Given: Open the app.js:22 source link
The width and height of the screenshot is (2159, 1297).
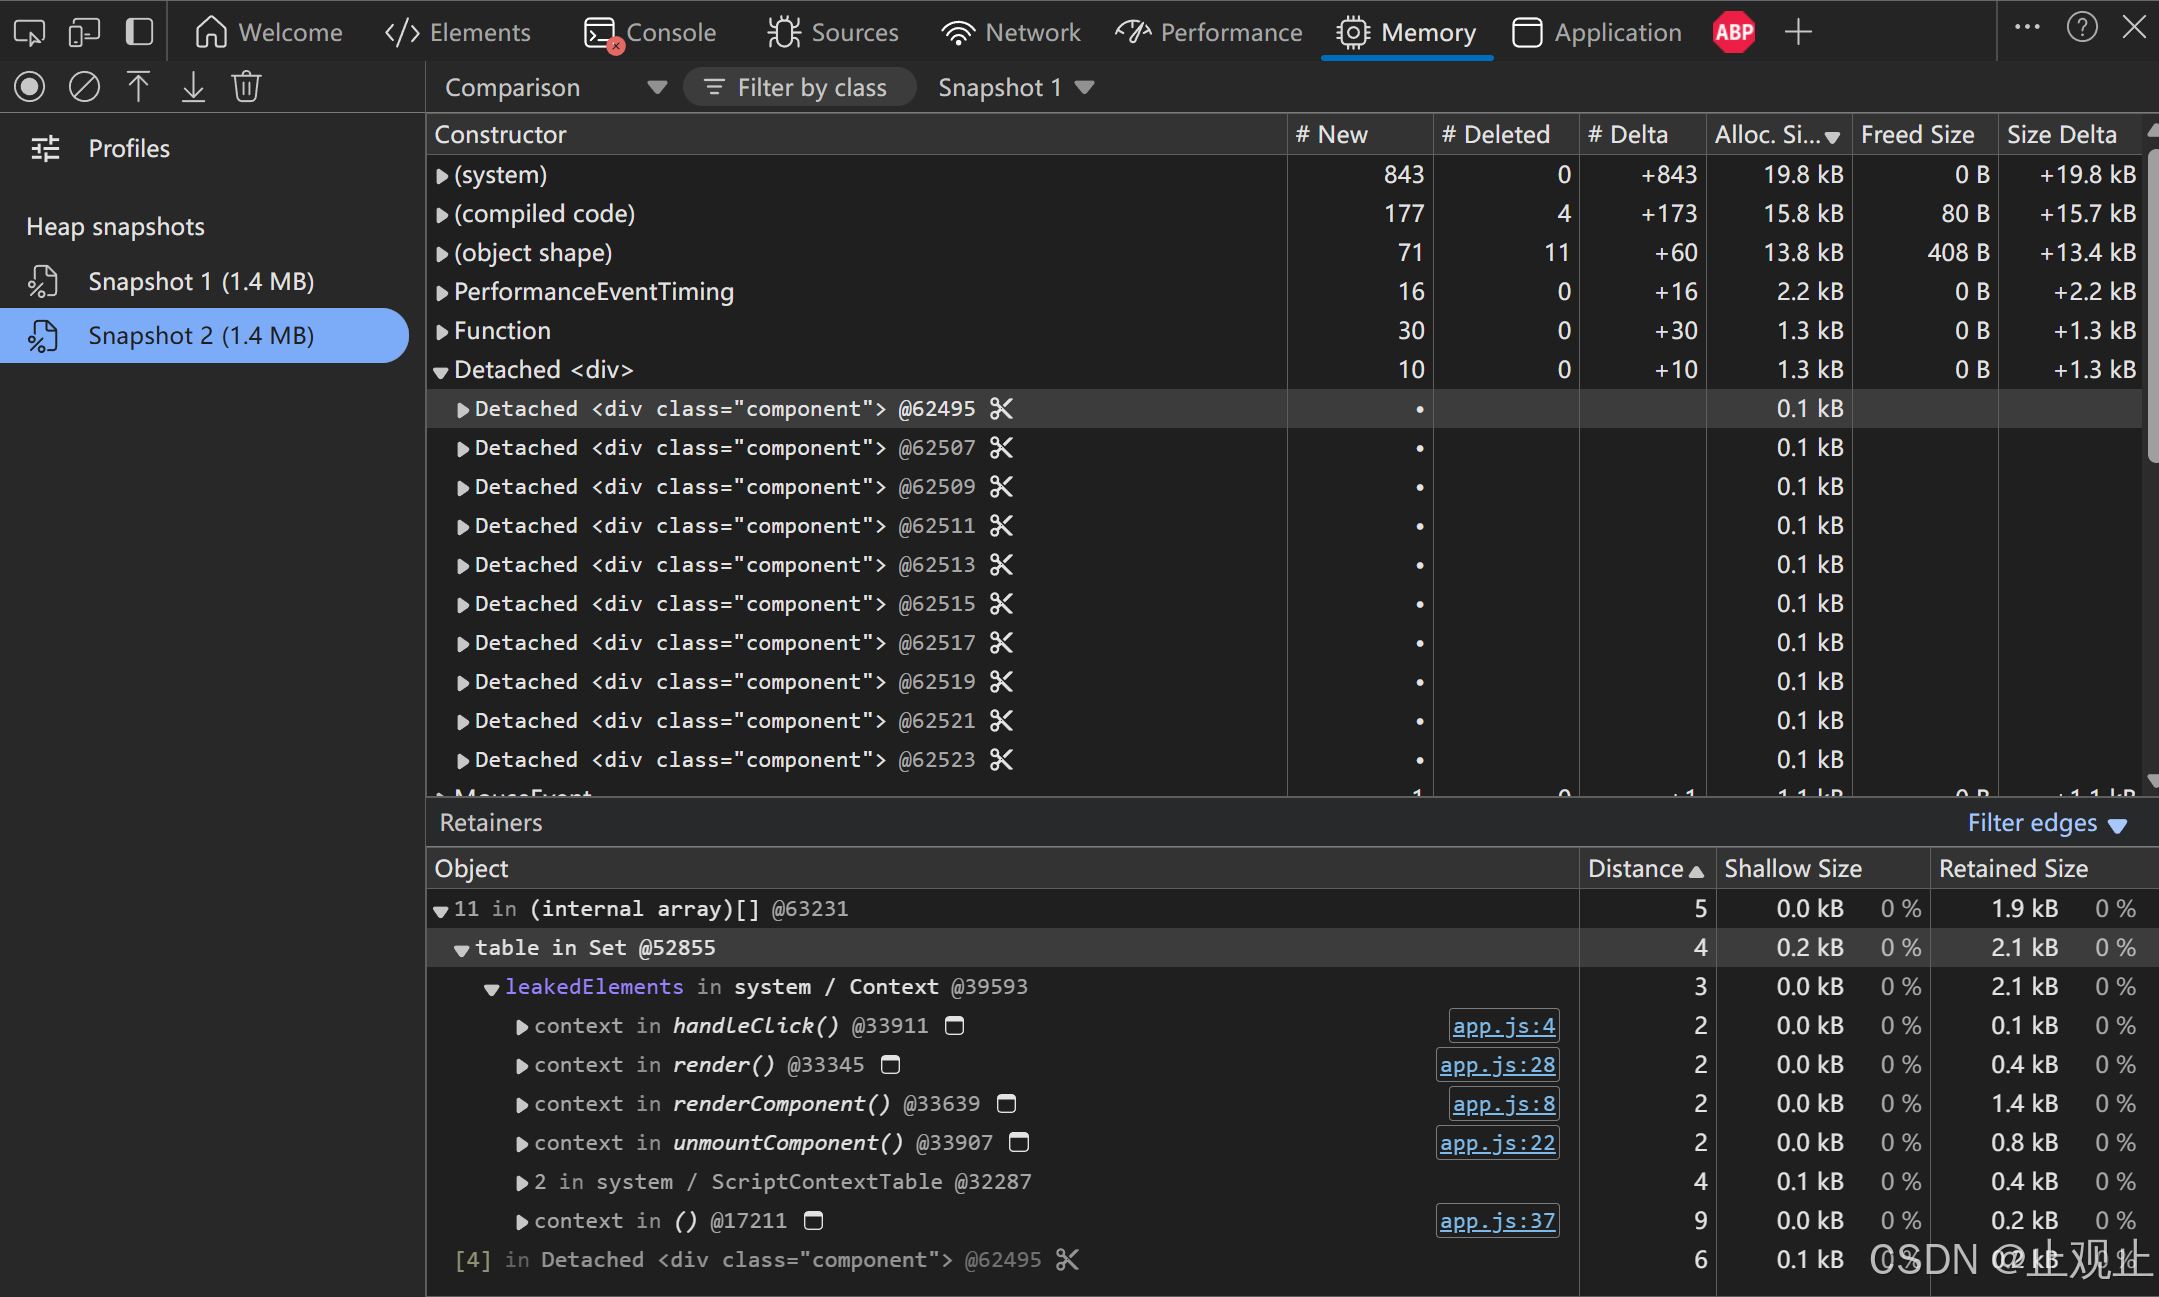Looking at the screenshot, I should pyautogui.click(x=1497, y=1143).
